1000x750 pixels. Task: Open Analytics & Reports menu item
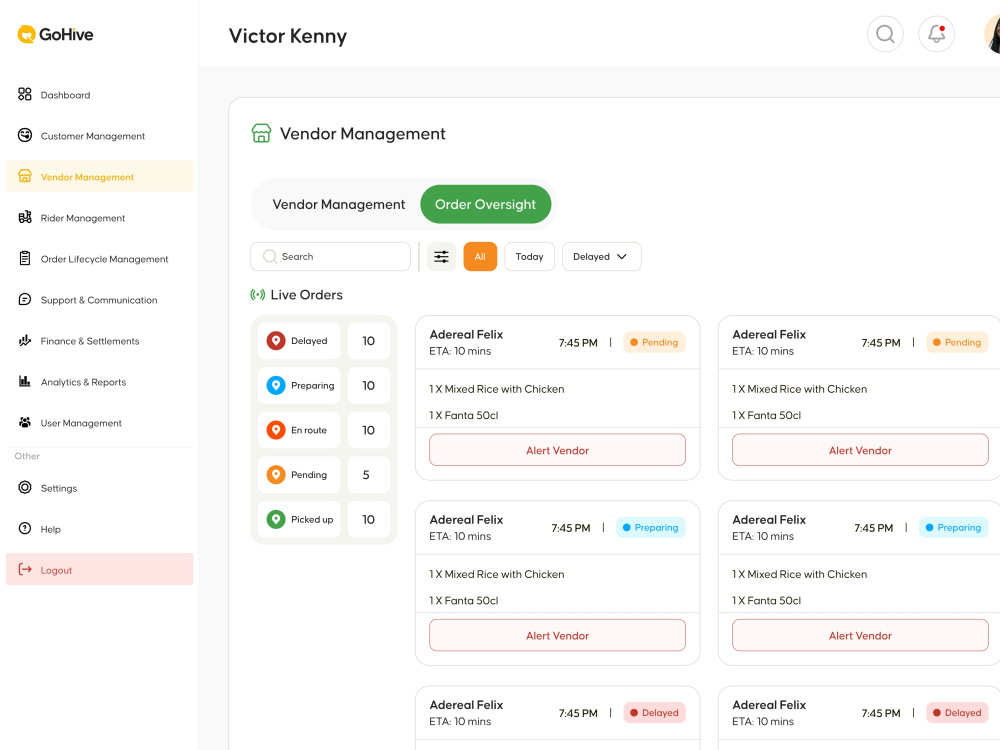99,381
